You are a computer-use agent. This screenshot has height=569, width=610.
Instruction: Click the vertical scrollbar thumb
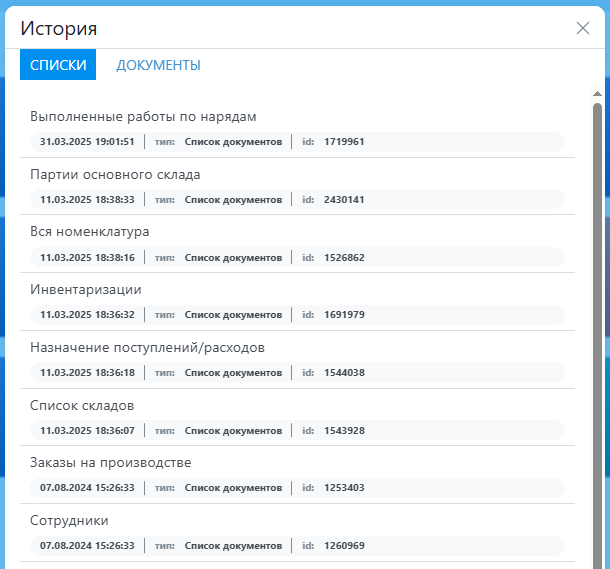tap(597, 330)
